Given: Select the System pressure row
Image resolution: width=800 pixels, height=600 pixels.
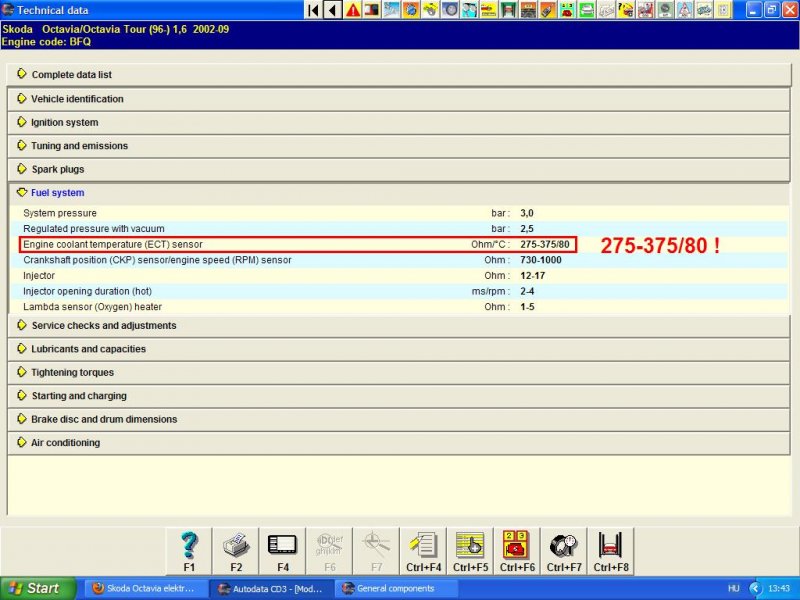Looking at the screenshot, I should [x=399, y=213].
